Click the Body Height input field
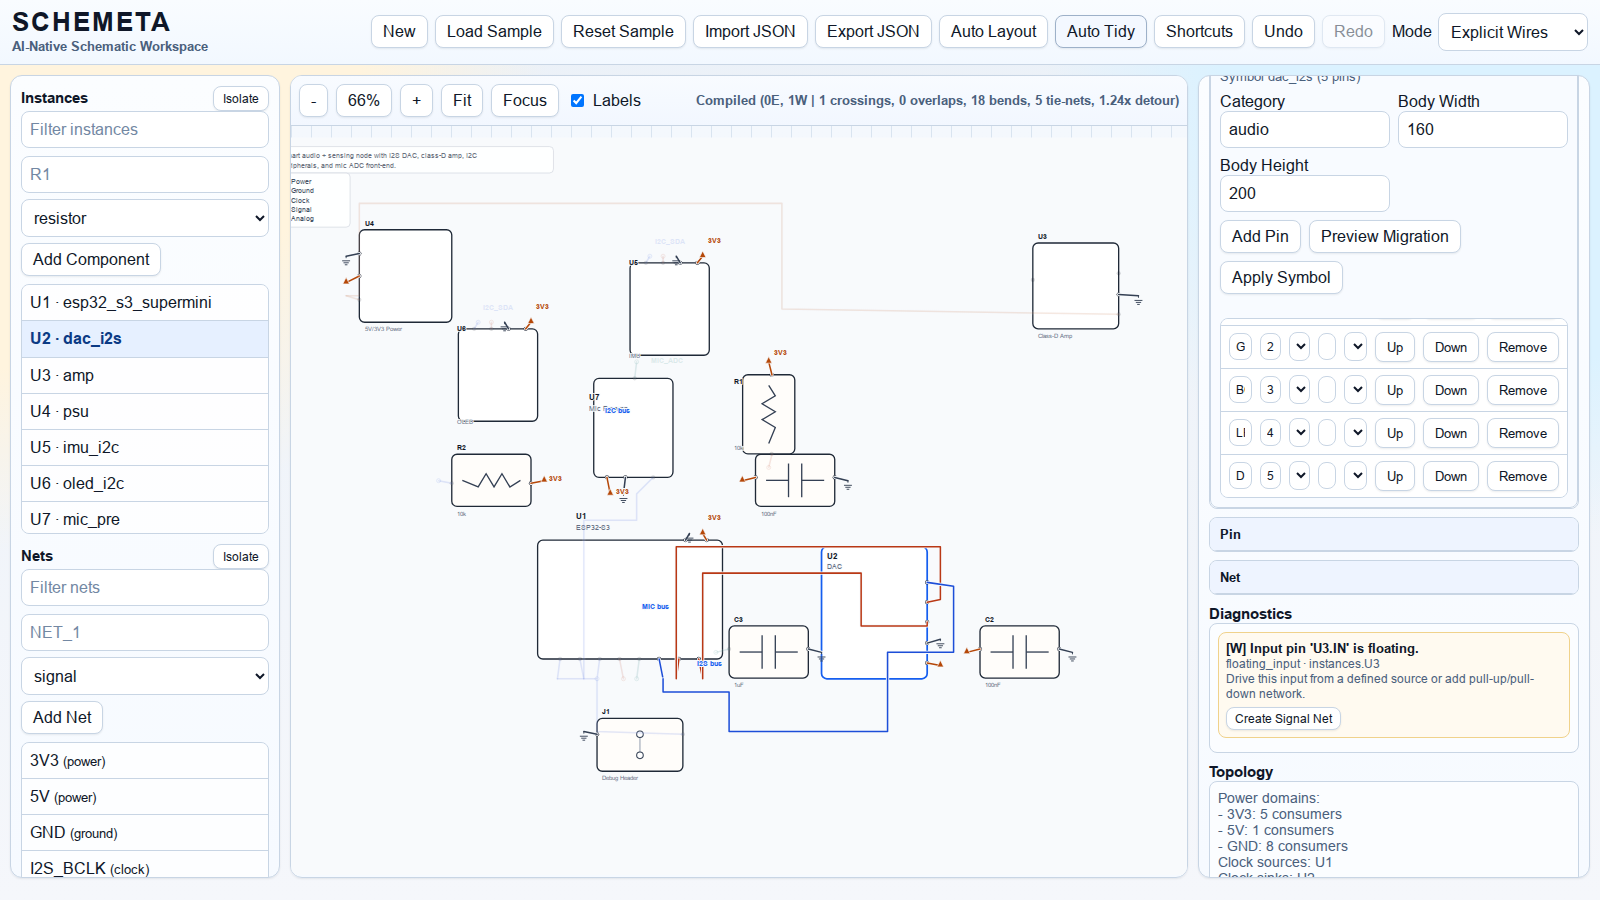 1304,193
